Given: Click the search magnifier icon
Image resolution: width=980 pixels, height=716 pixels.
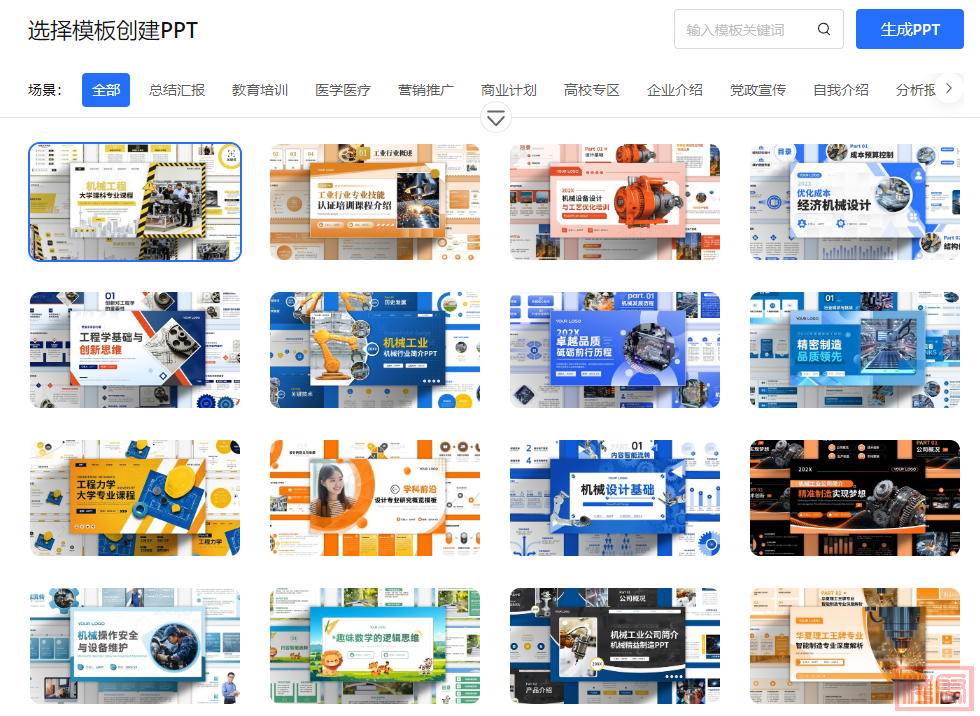Looking at the screenshot, I should [824, 30].
